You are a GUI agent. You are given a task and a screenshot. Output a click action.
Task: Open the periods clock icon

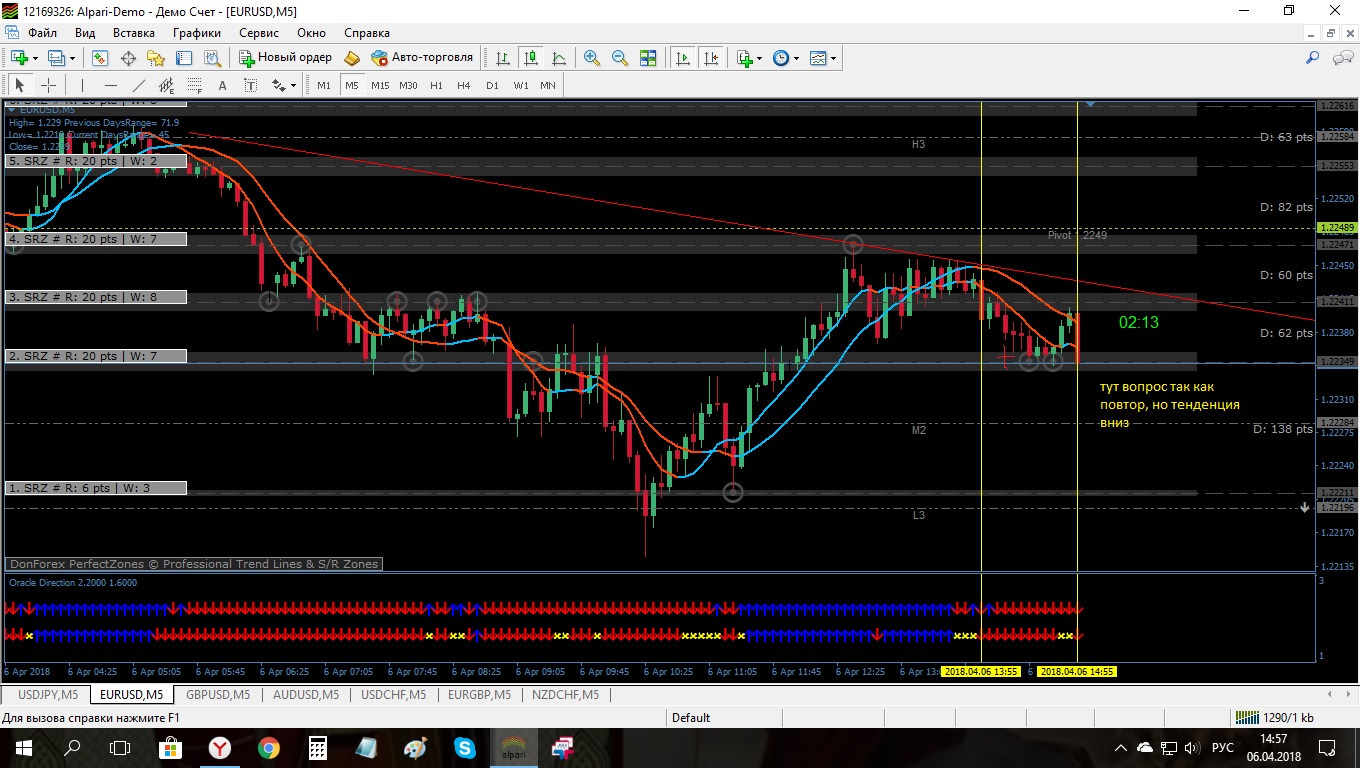[x=781, y=58]
